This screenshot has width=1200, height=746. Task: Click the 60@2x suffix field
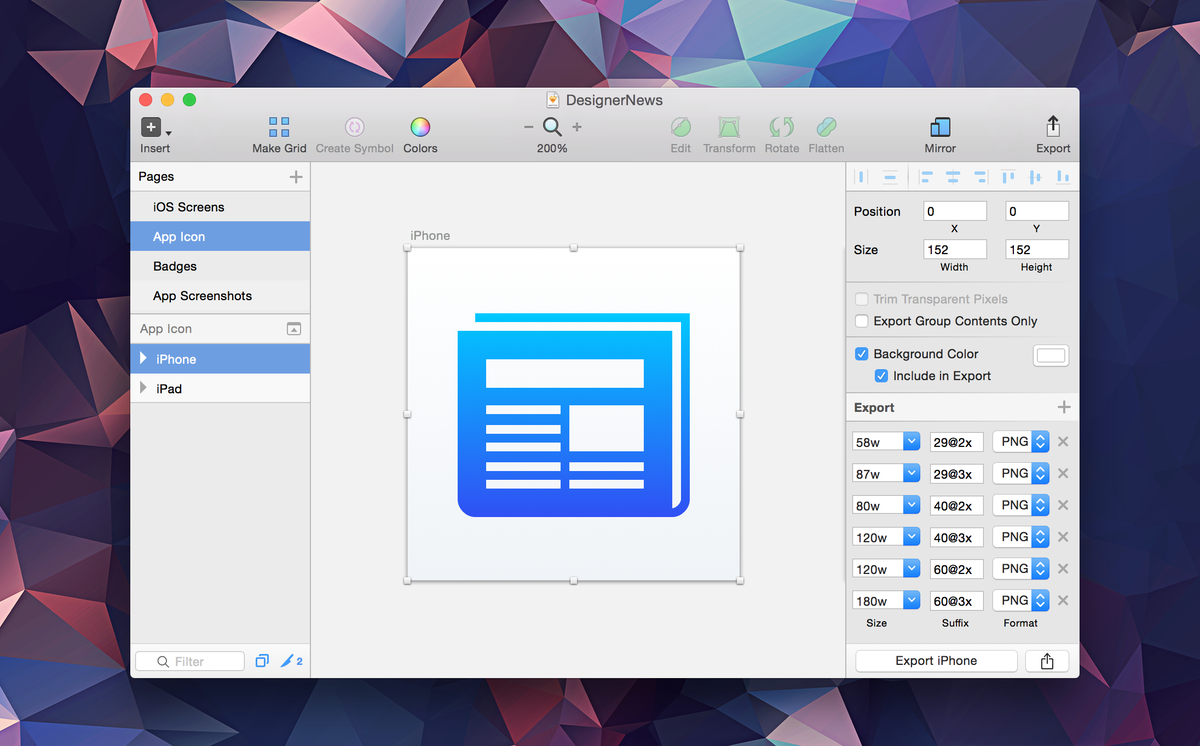pyautogui.click(x=957, y=569)
